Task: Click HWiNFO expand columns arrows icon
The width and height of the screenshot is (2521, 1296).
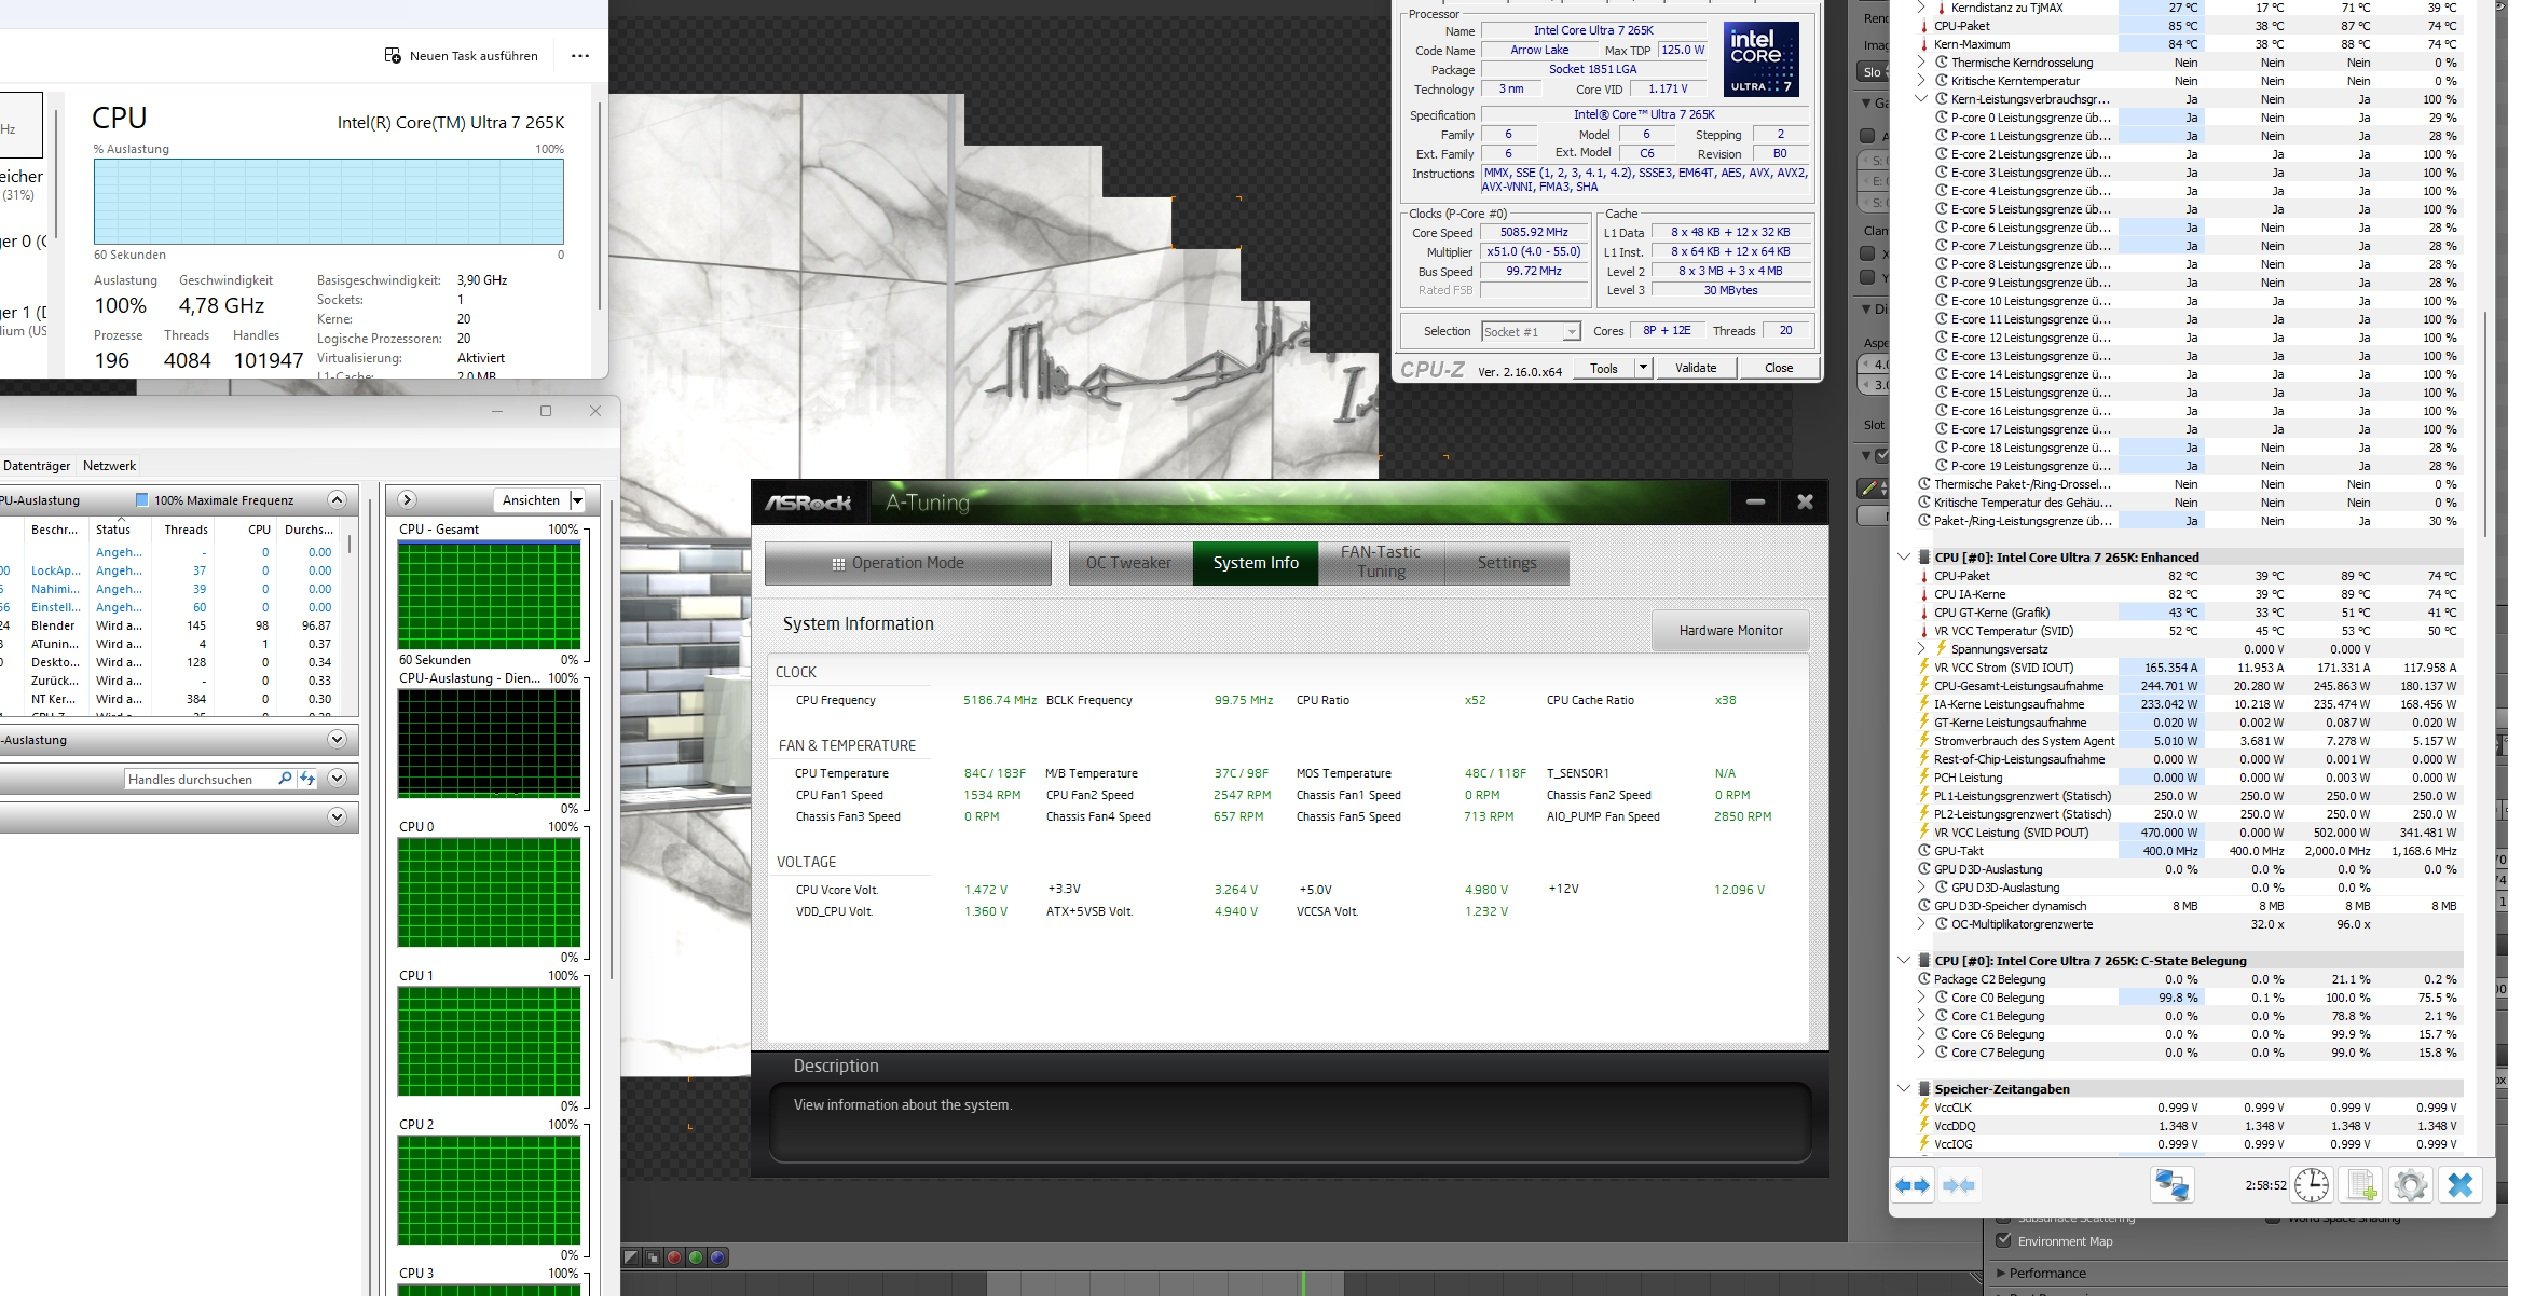Action: pyautogui.click(x=1912, y=1186)
